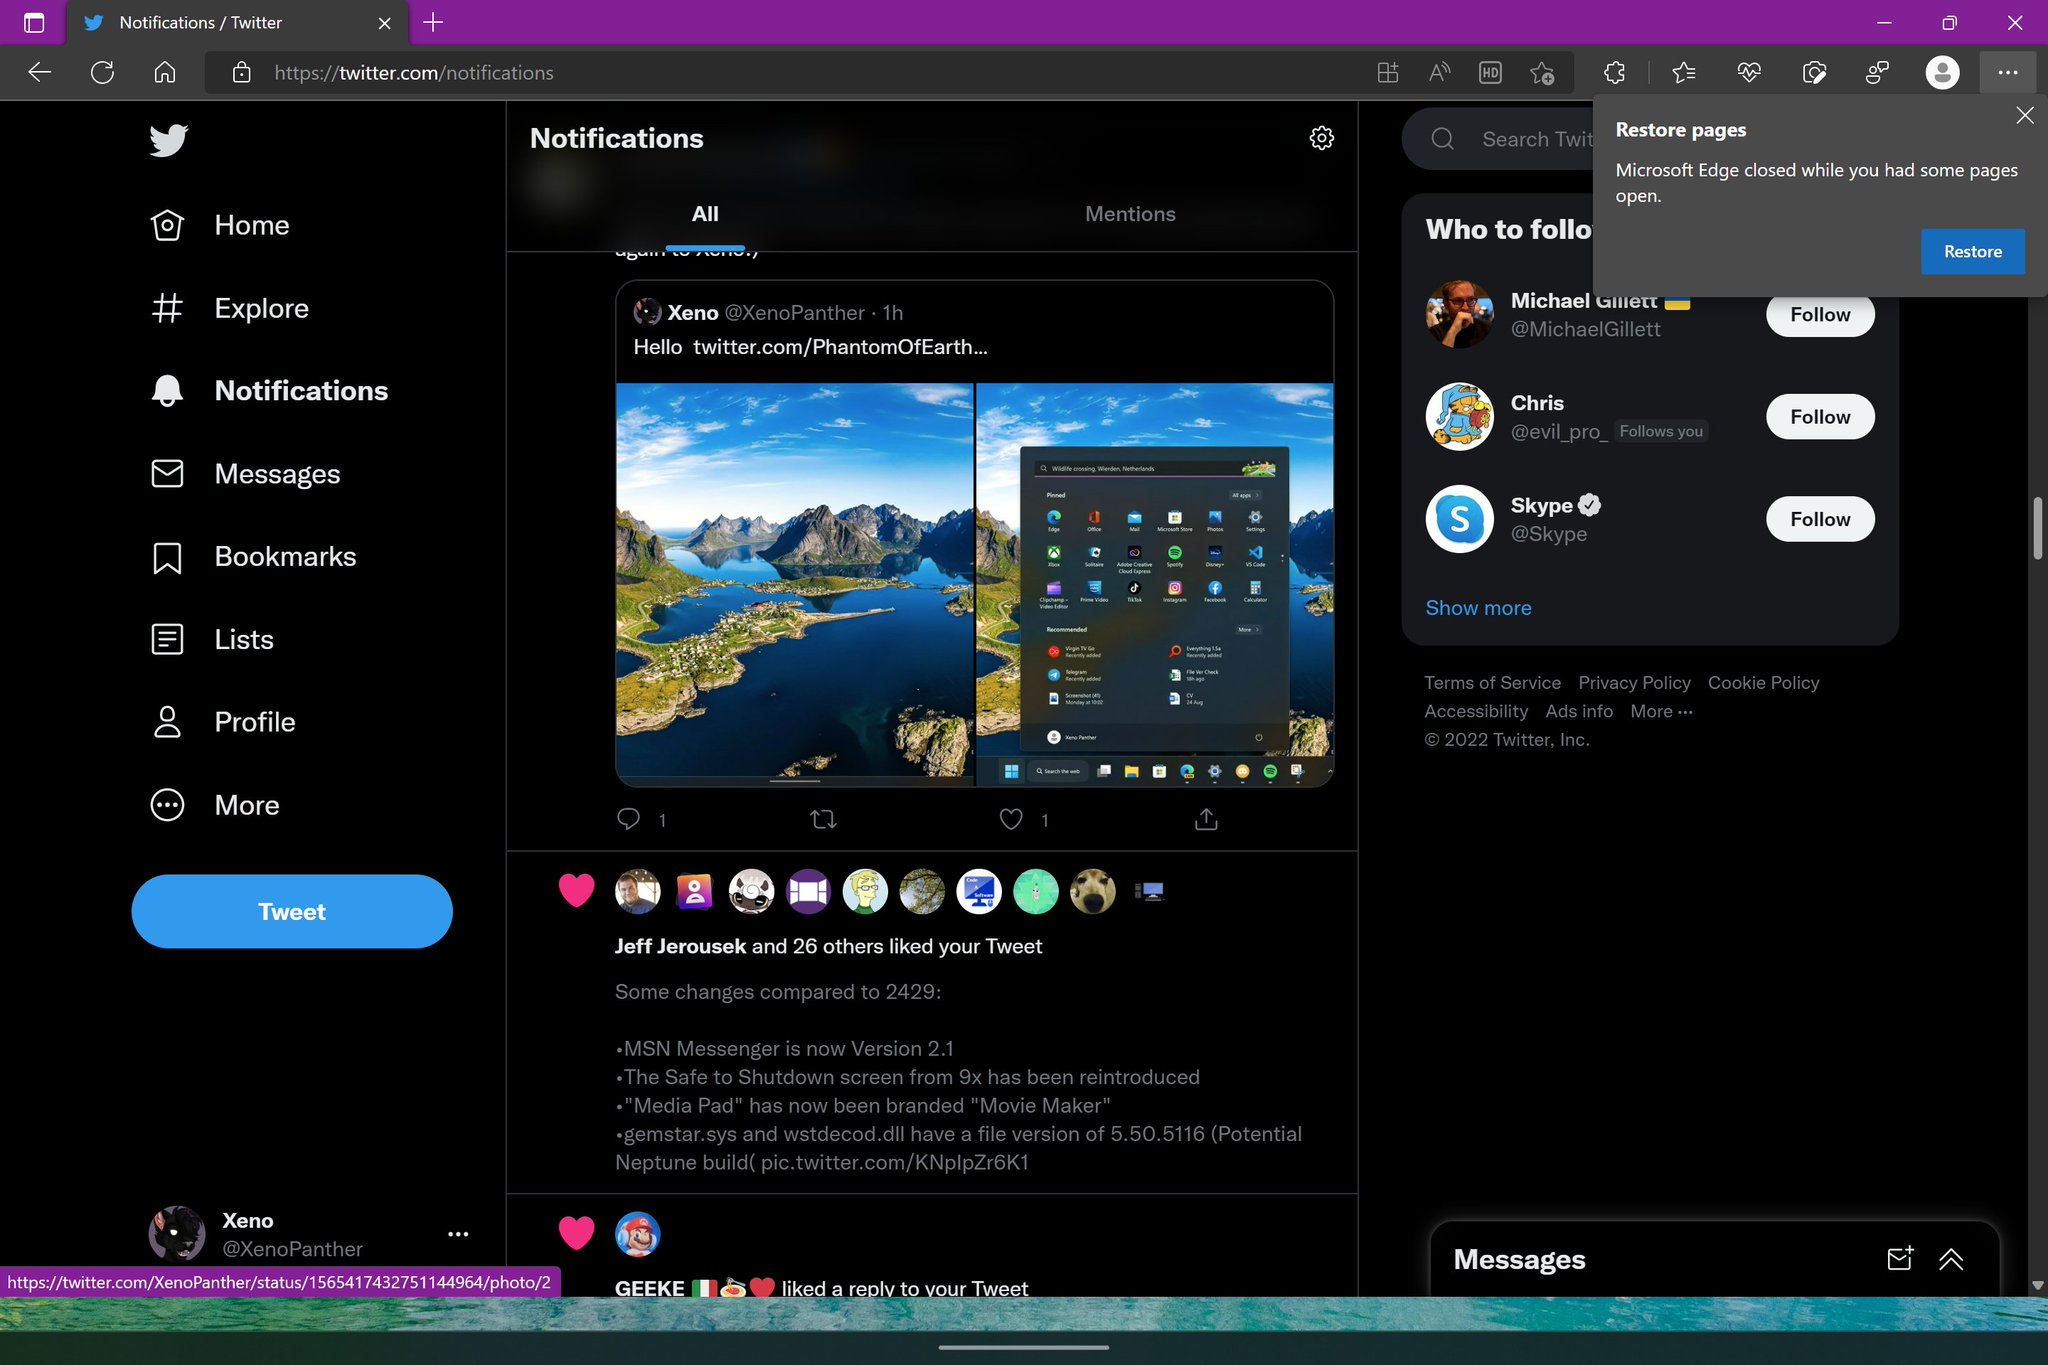Open Edge extensions puzzle icon
Image resolution: width=2048 pixels, height=1365 pixels.
point(1614,73)
